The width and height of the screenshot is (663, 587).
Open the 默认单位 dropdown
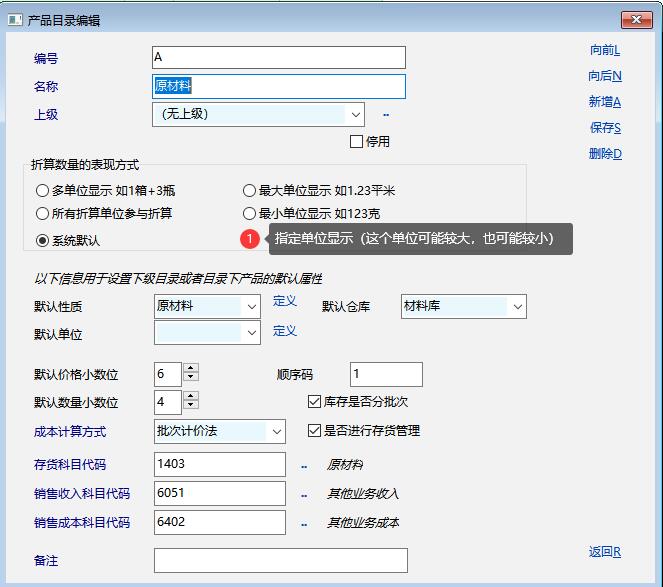point(251,333)
